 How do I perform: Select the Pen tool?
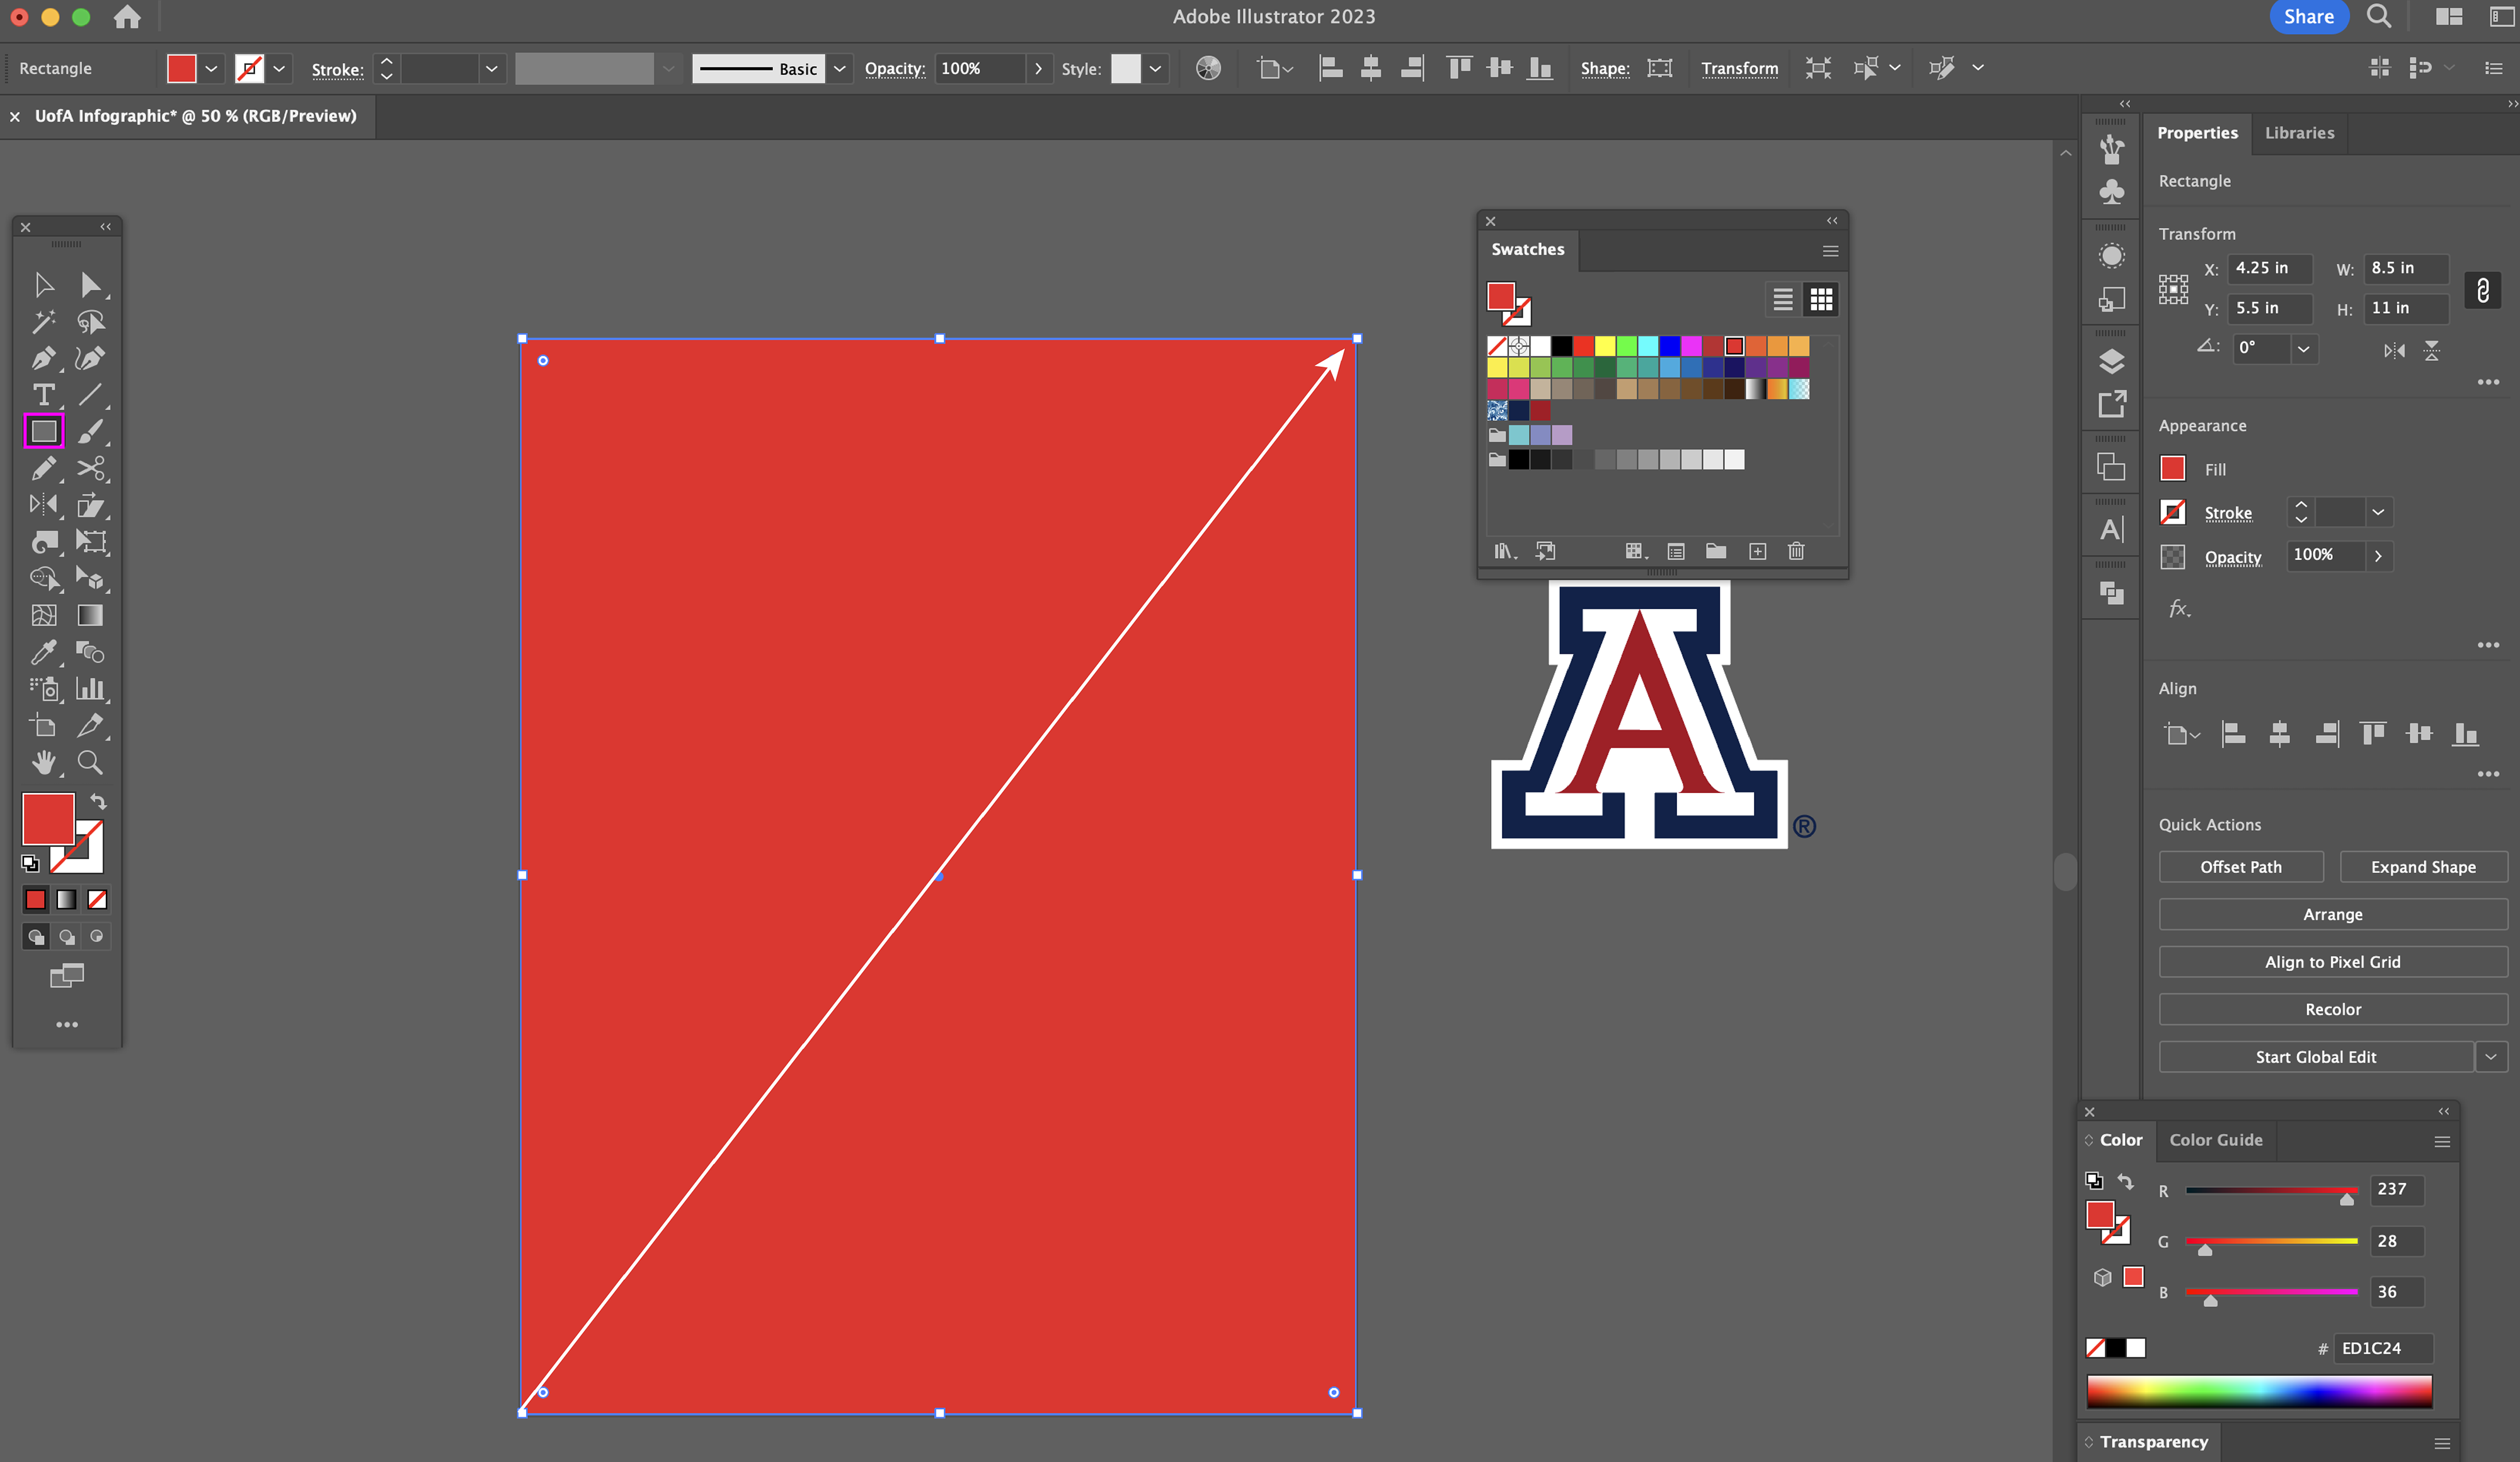[43, 358]
